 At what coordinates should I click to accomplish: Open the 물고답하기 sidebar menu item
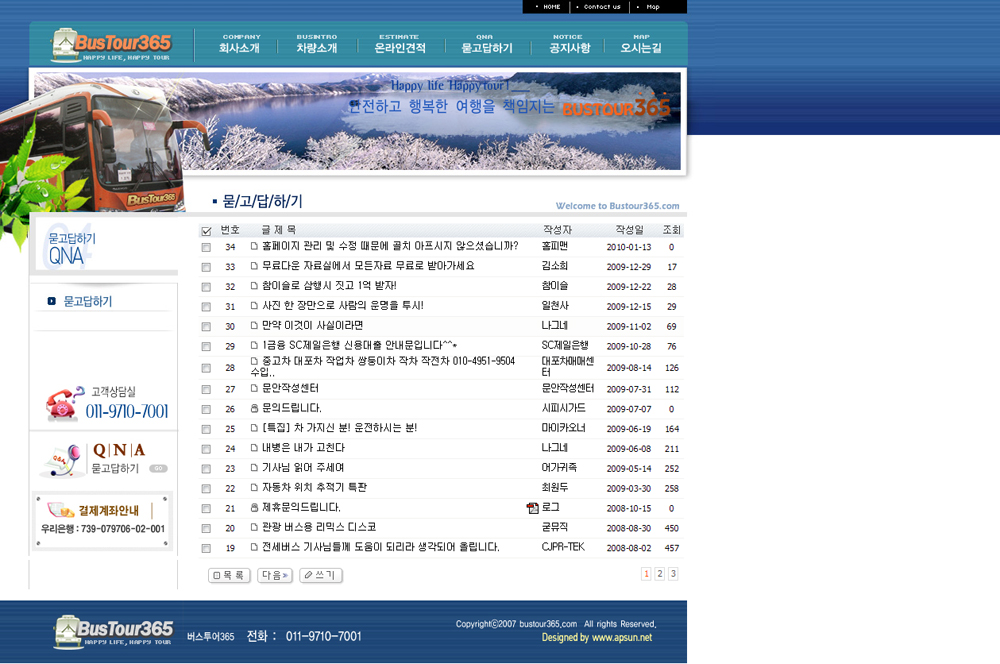pyautogui.click(x=87, y=301)
